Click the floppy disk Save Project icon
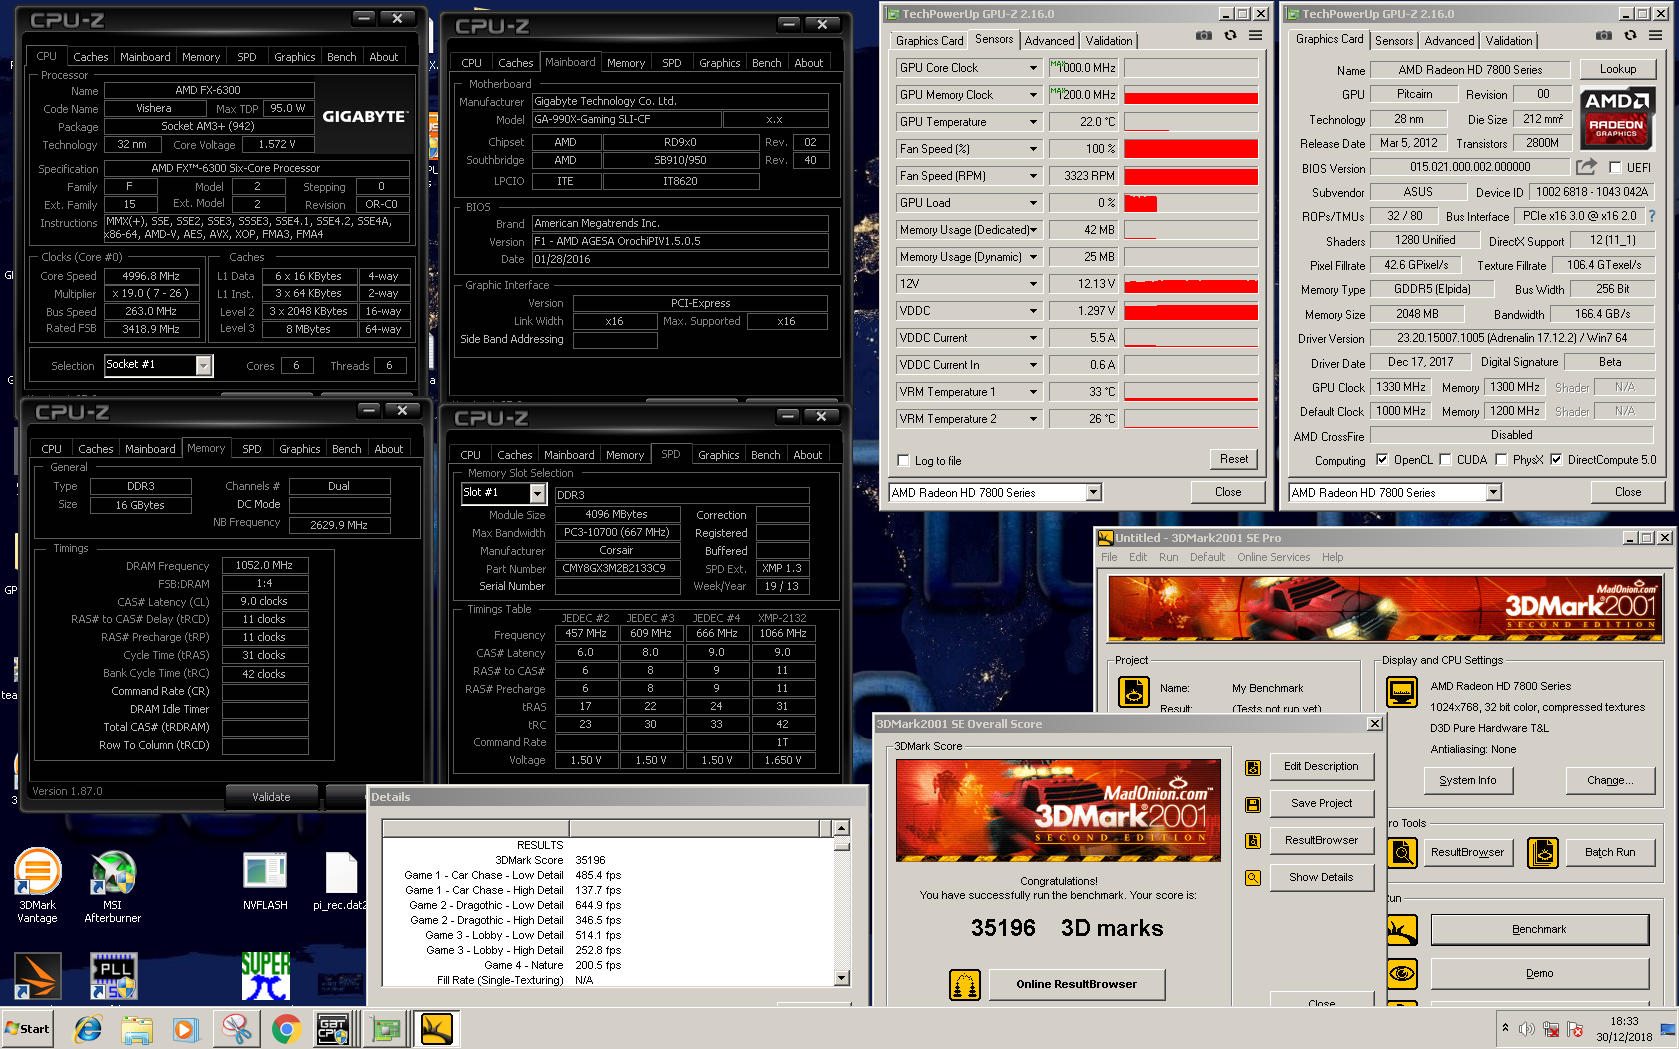Viewport: 1679px width, 1049px height. click(x=1253, y=804)
